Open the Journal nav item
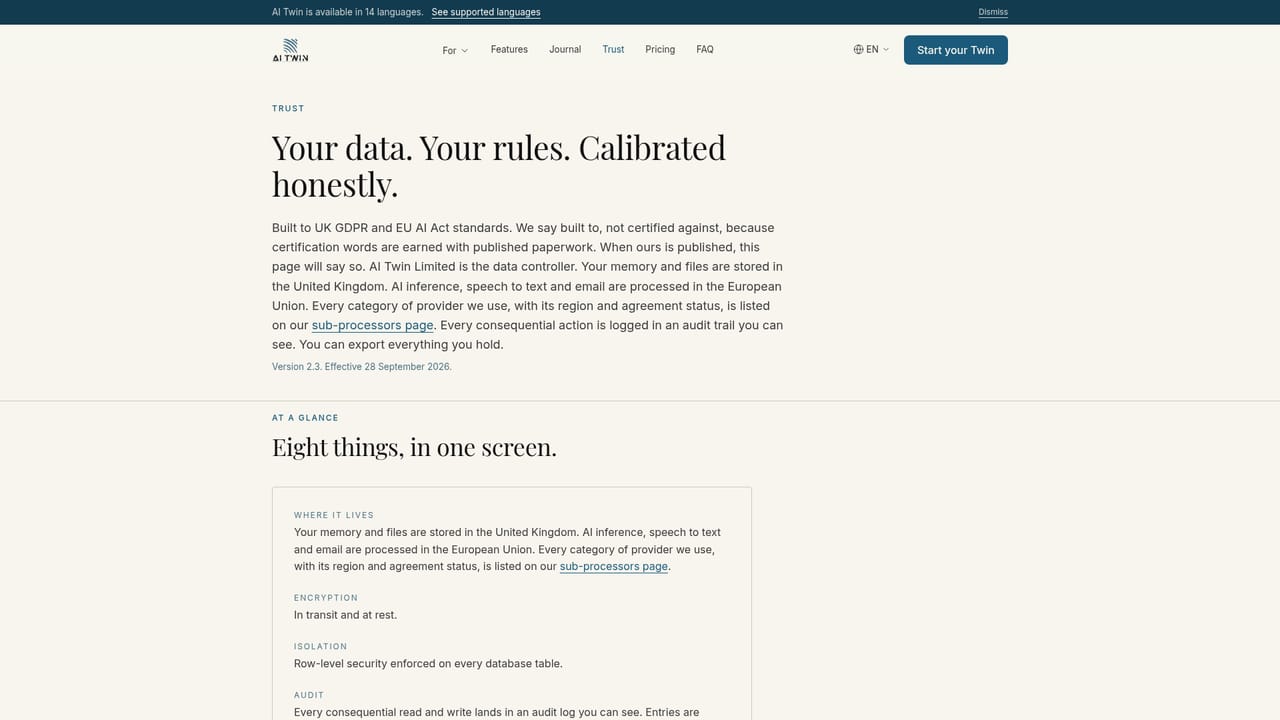Image resolution: width=1280 pixels, height=720 pixels. pos(565,49)
